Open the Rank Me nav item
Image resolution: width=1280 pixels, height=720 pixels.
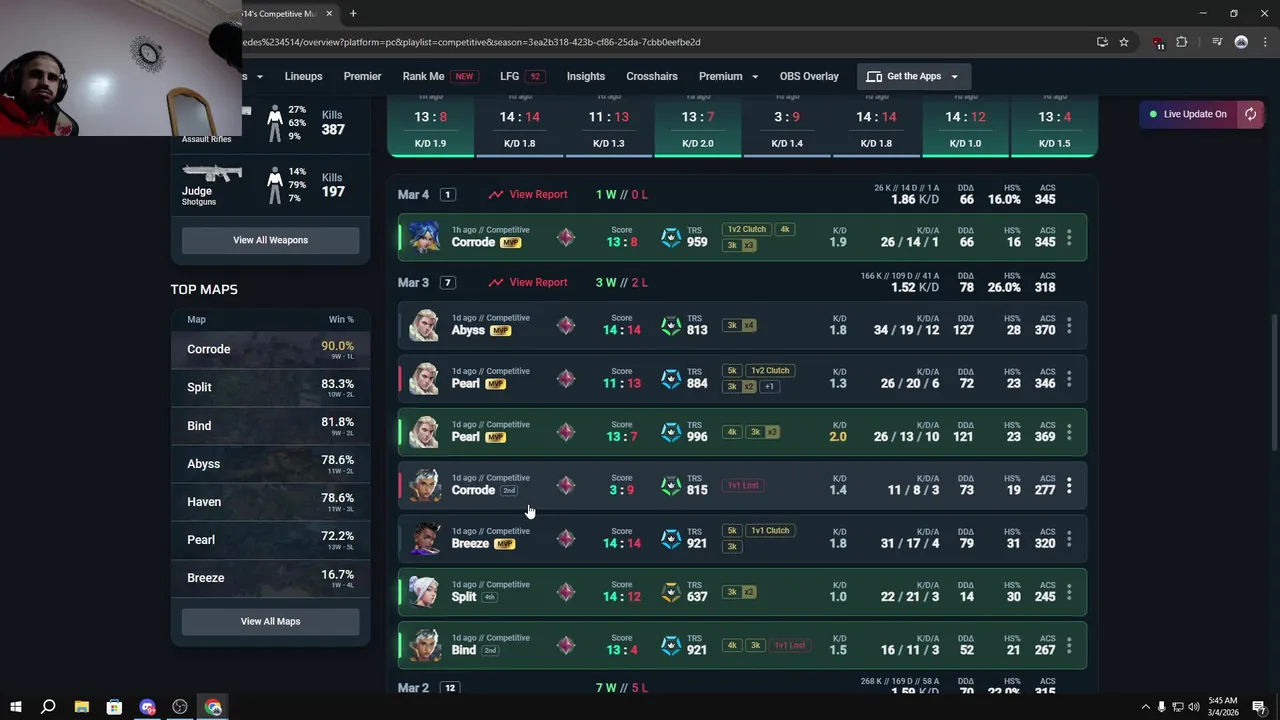[438, 76]
